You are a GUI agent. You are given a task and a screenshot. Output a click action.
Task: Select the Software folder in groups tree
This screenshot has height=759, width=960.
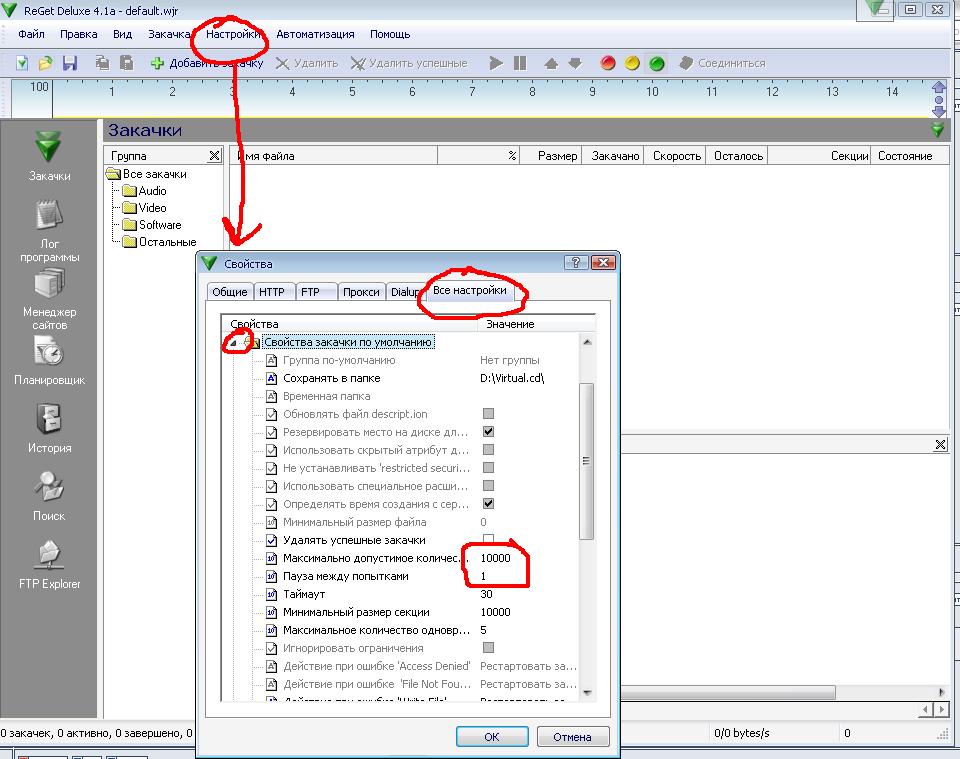point(159,225)
